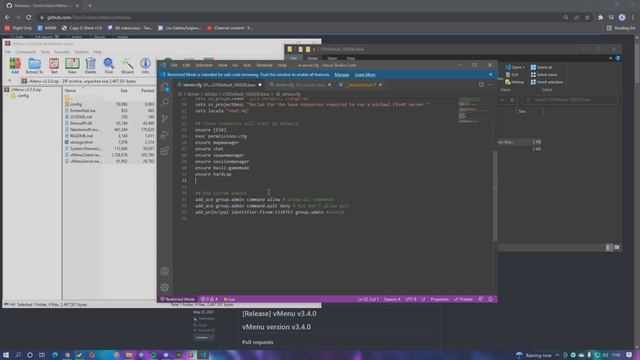Click the taskbar search icon
640x360 pixels.
pos(18,355)
